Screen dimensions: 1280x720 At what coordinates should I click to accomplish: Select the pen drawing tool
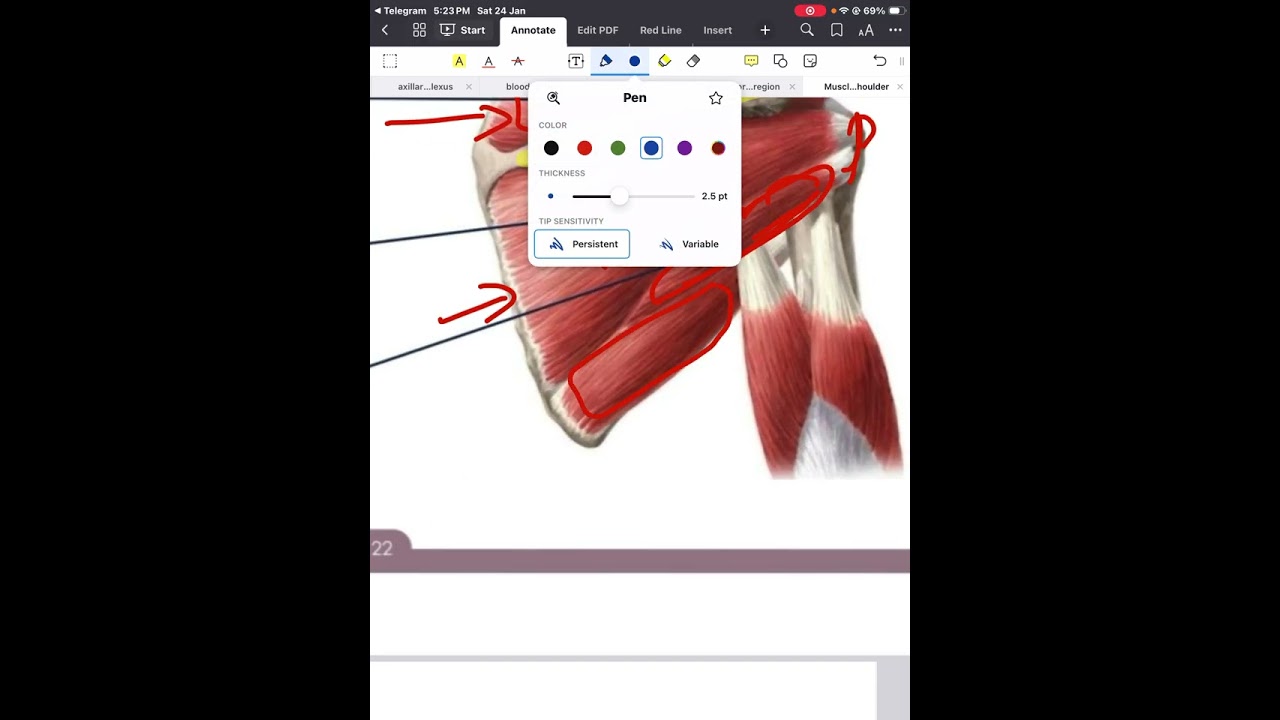pos(606,61)
